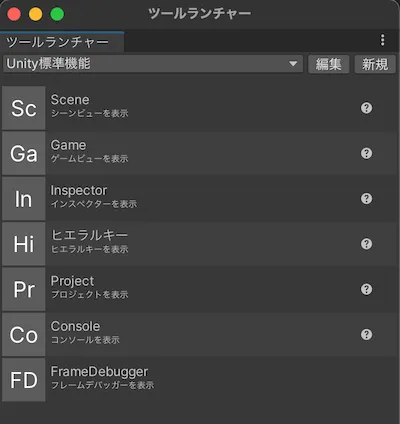
Task: Click the Game title text
Action: (68, 145)
